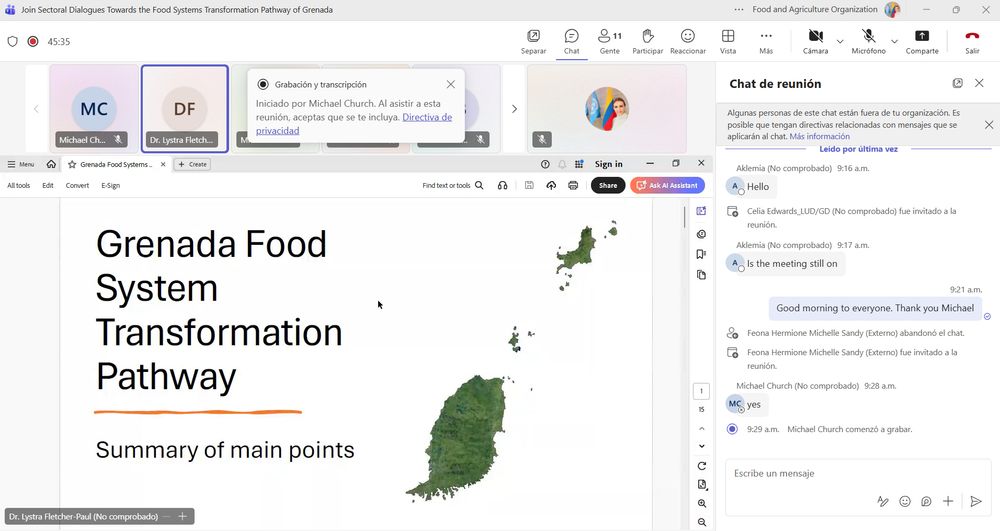Screen dimensions: 1000x531
Task: Open the Separar pop-out view
Action: (533, 42)
